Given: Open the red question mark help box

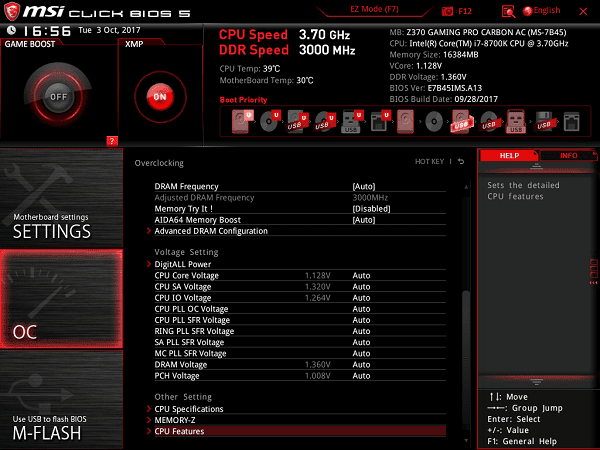Looking at the screenshot, I should point(112,141).
